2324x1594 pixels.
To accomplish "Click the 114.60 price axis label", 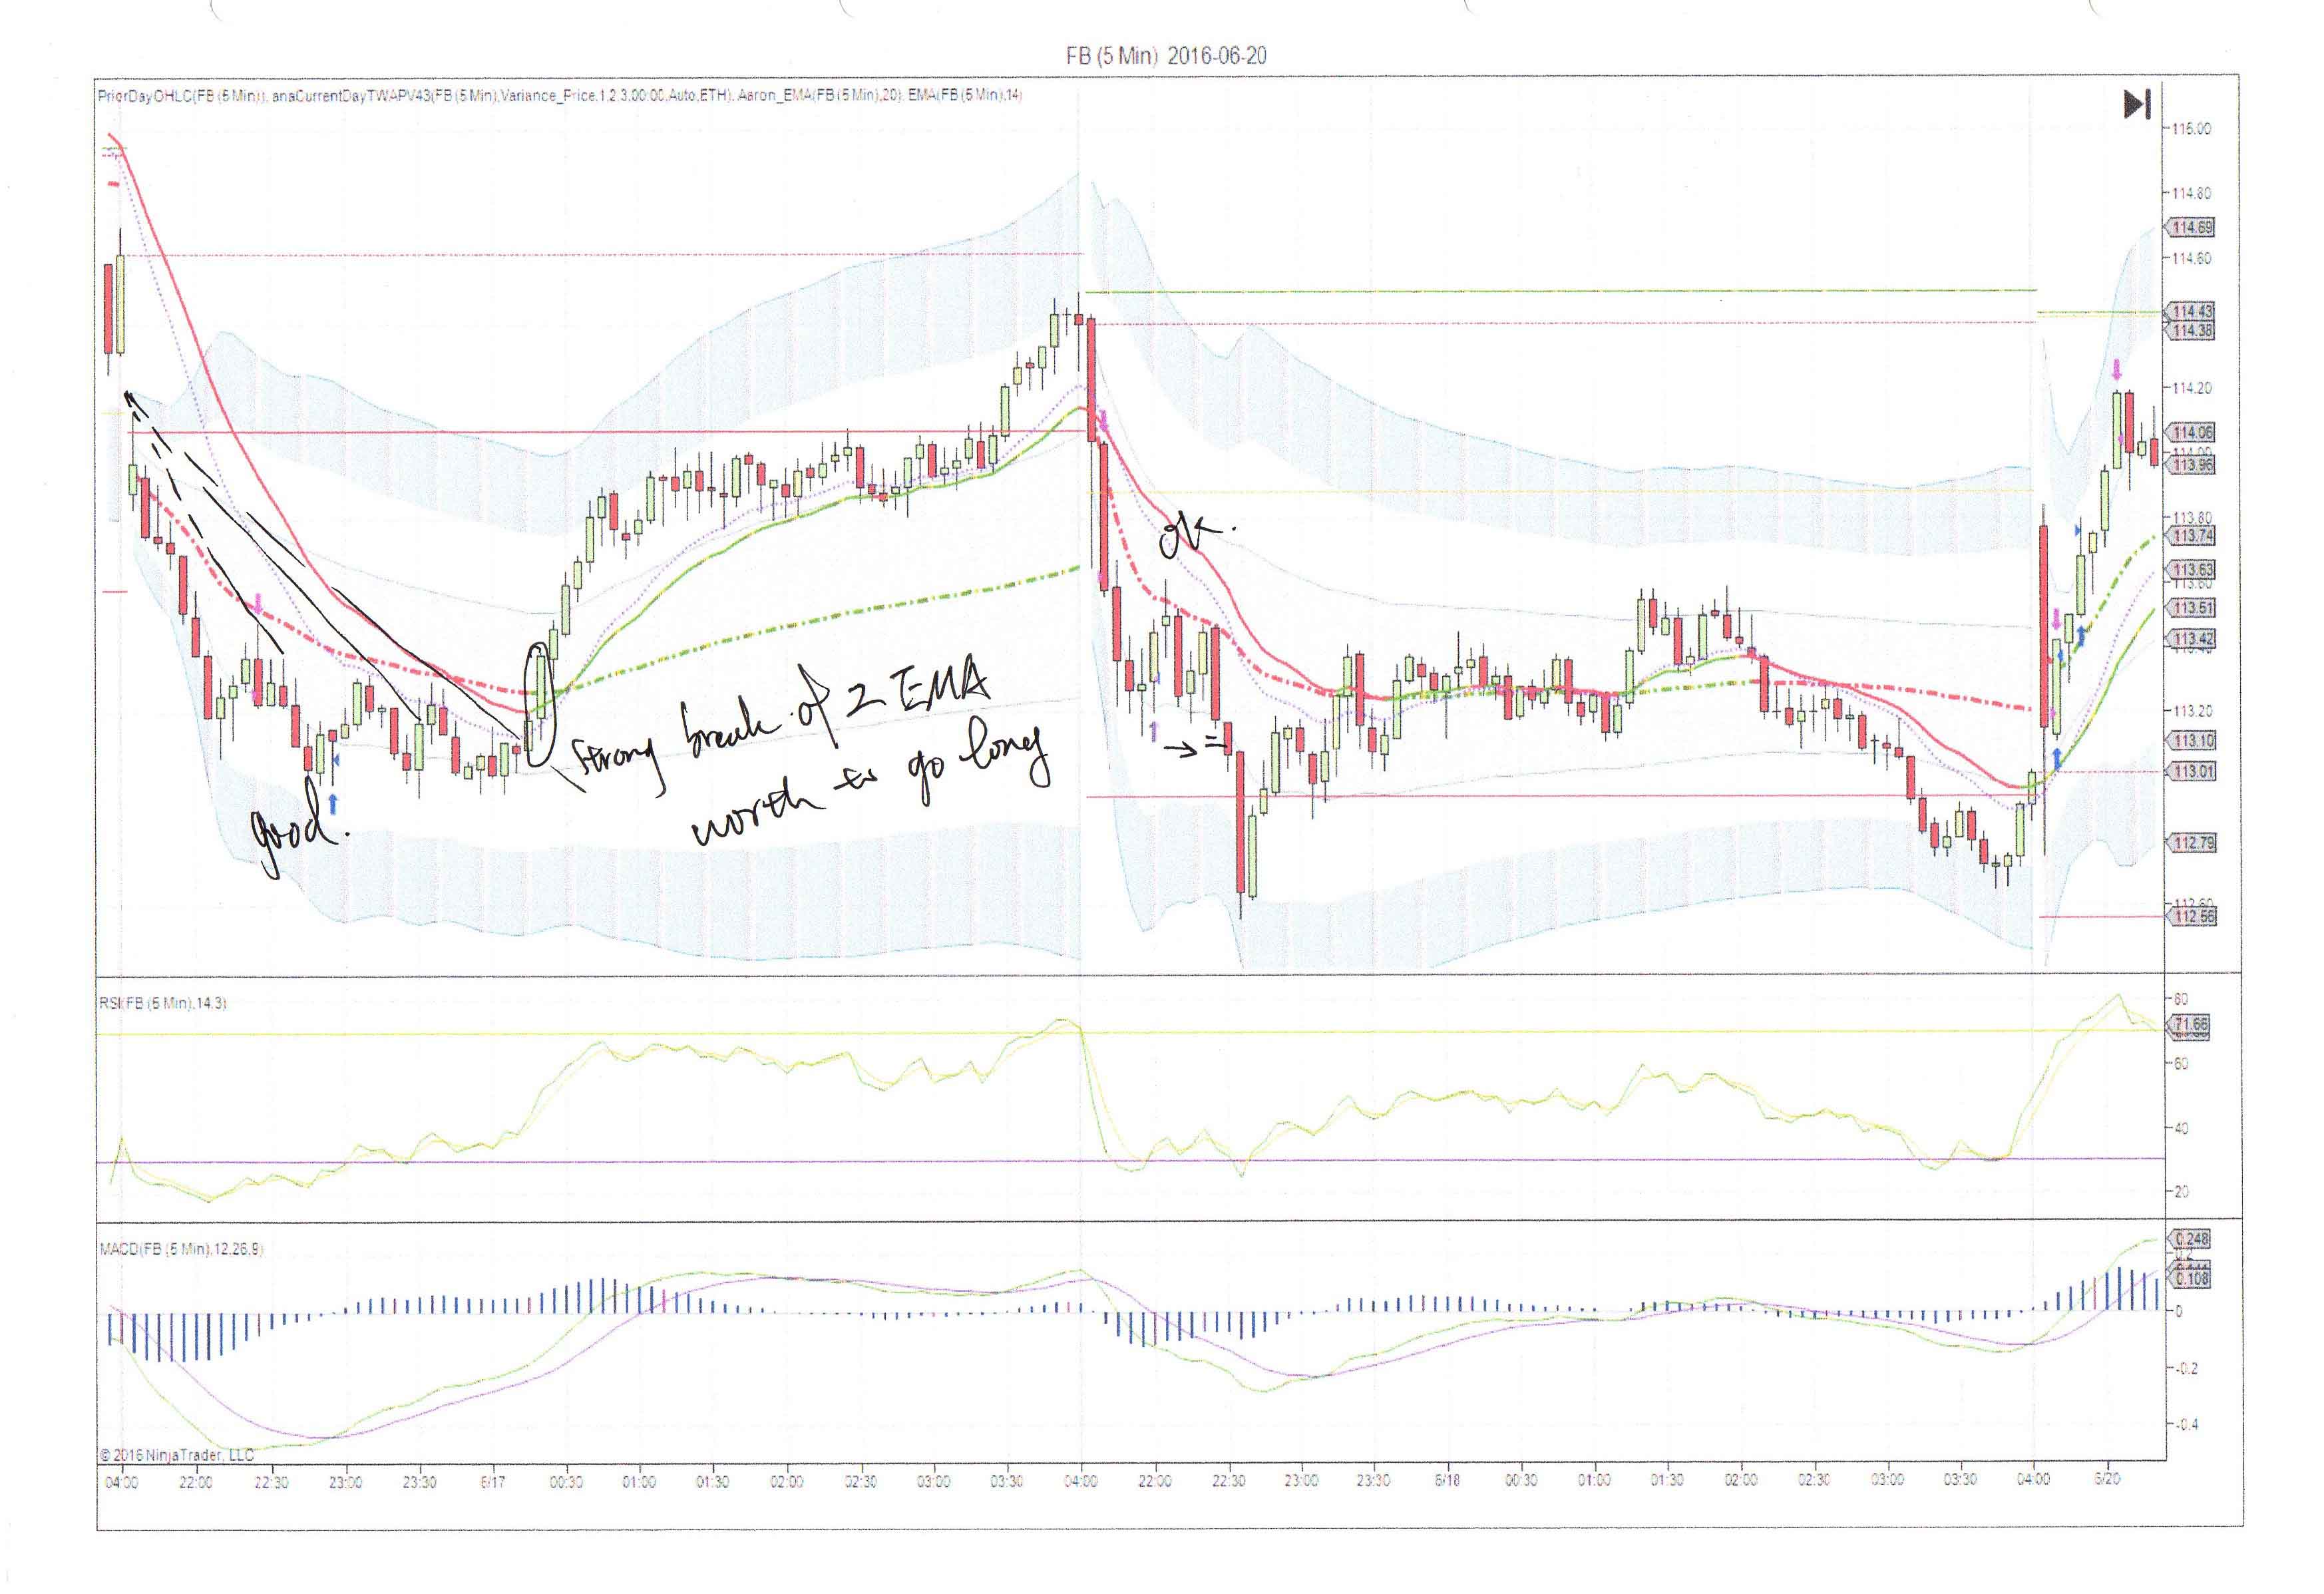I will (x=2192, y=259).
